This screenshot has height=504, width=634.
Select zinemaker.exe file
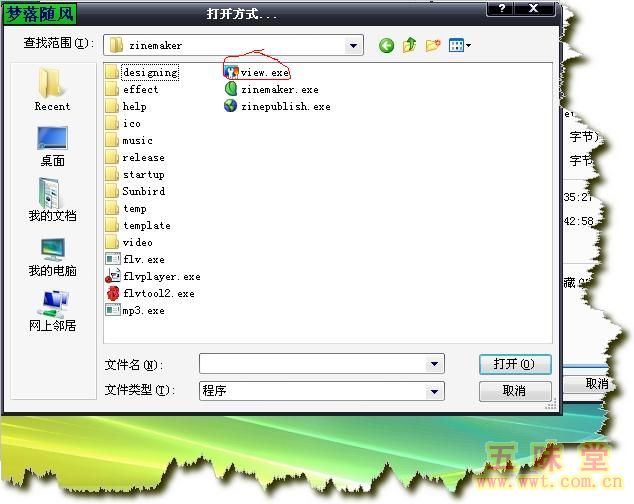[278, 90]
